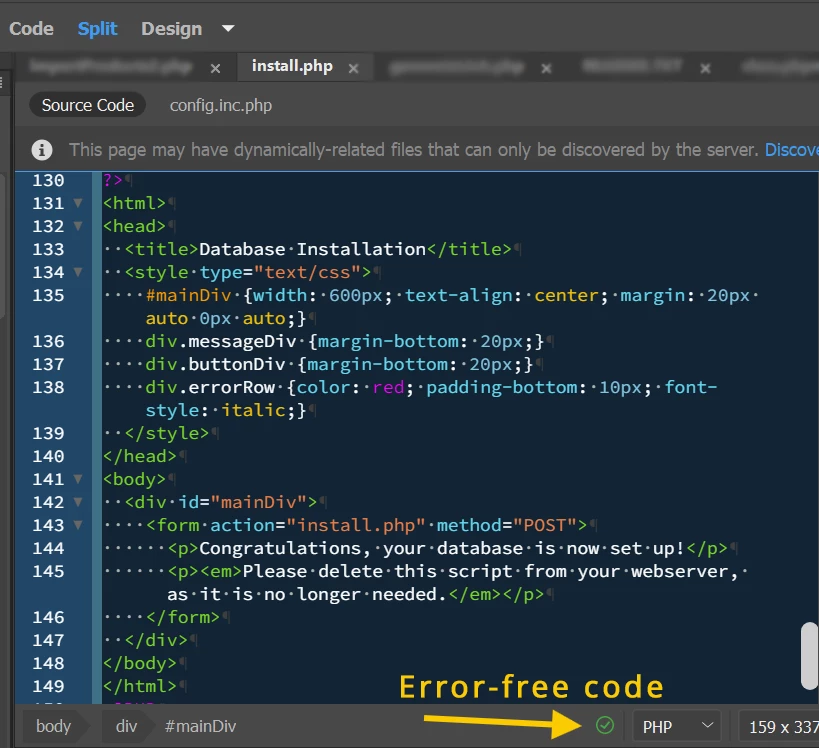
Task: Click the info icon beside dynamic files notice
Action: point(42,150)
